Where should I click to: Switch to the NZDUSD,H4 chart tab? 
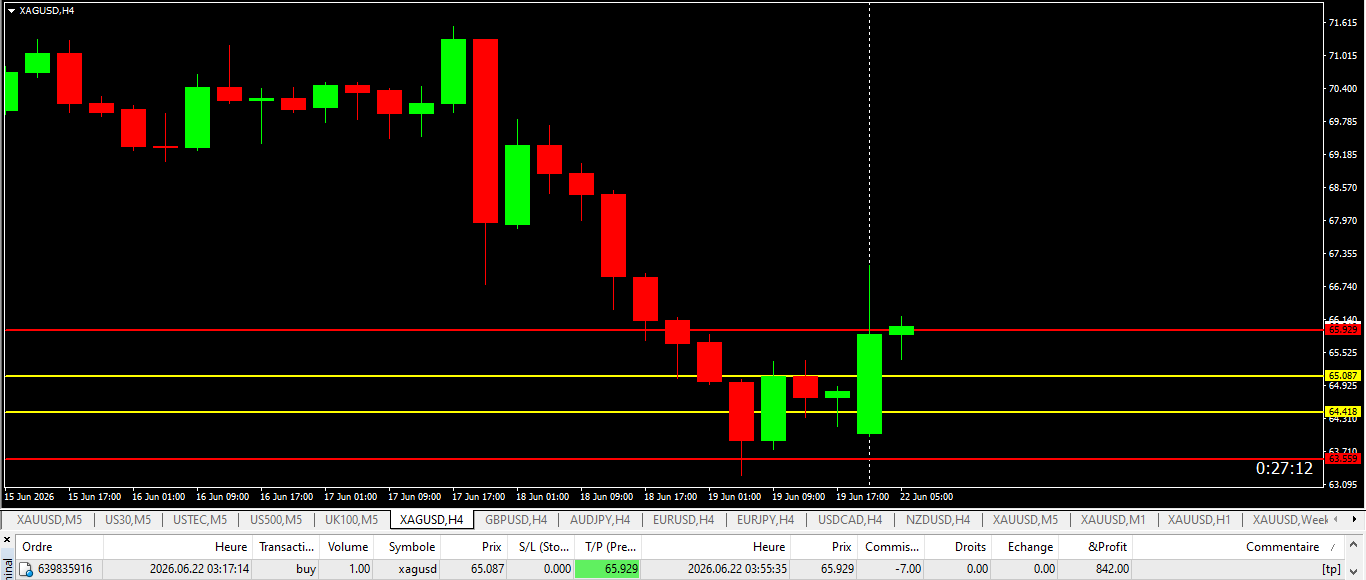(x=937, y=520)
